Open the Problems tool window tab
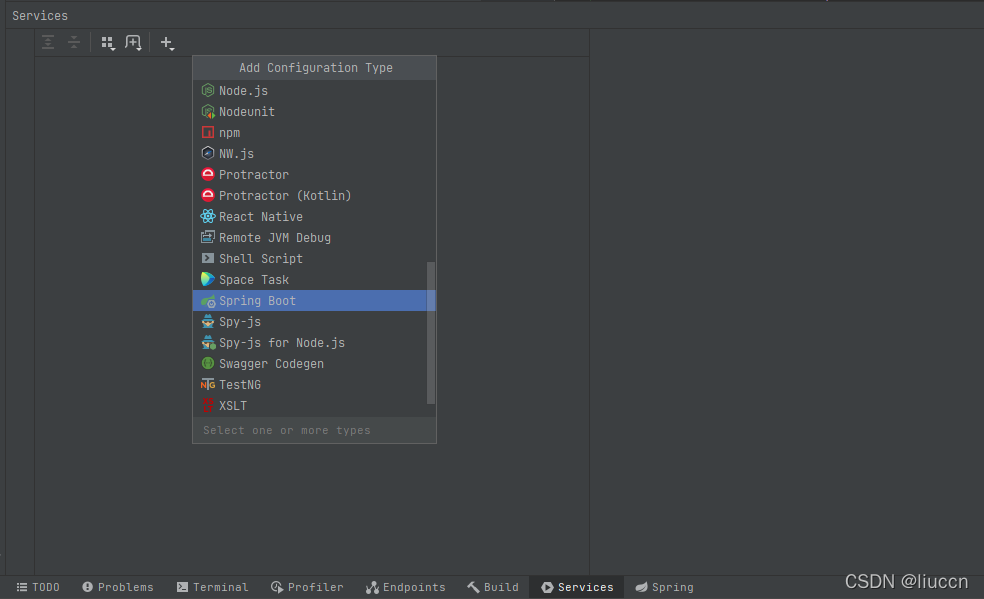 click(x=118, y=587)
